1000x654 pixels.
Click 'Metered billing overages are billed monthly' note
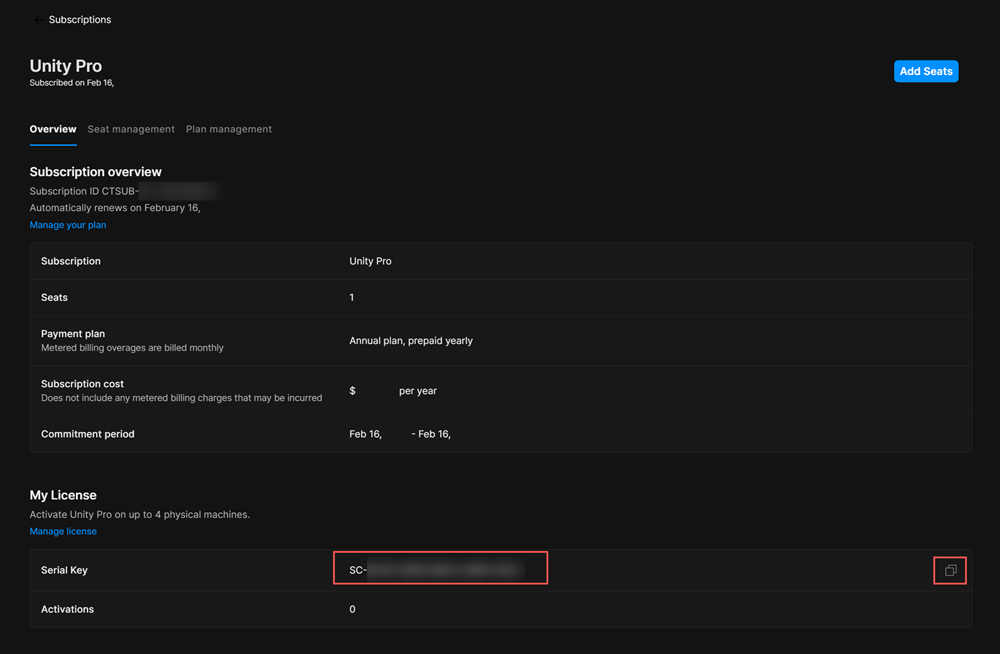[x=132, y=348]
